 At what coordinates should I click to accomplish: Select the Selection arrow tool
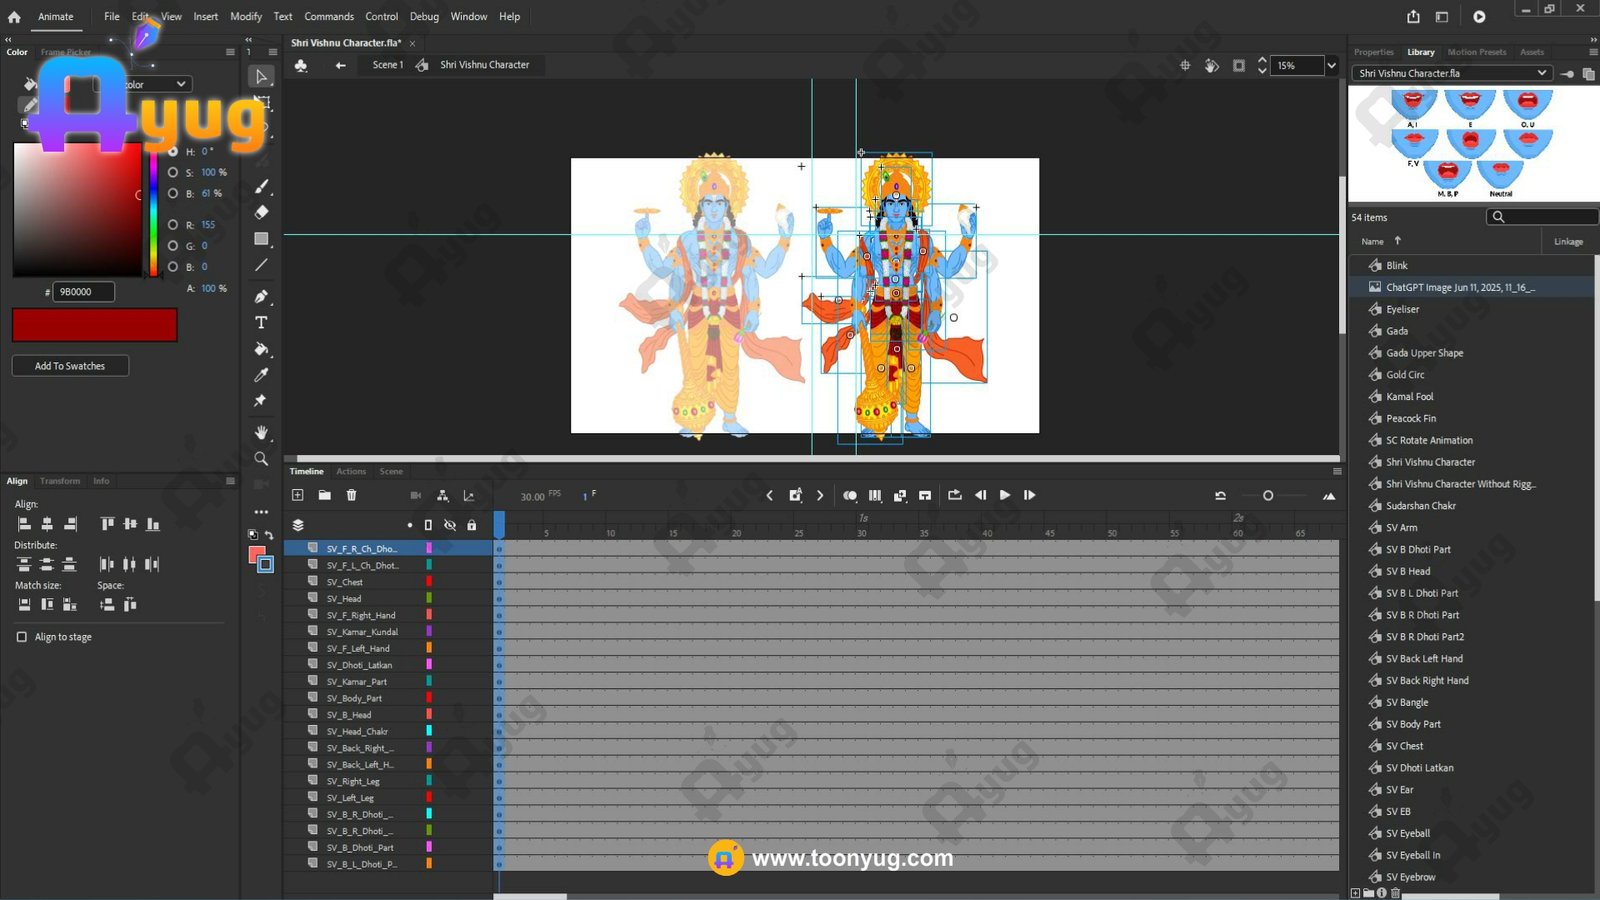[x=261, y=77]
